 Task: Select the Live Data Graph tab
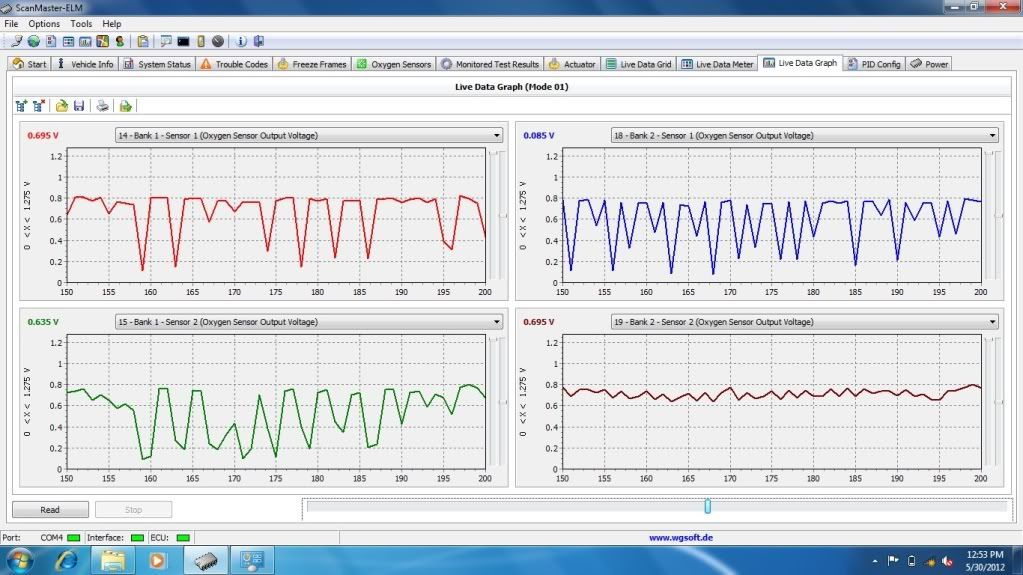tap(800, 63)
